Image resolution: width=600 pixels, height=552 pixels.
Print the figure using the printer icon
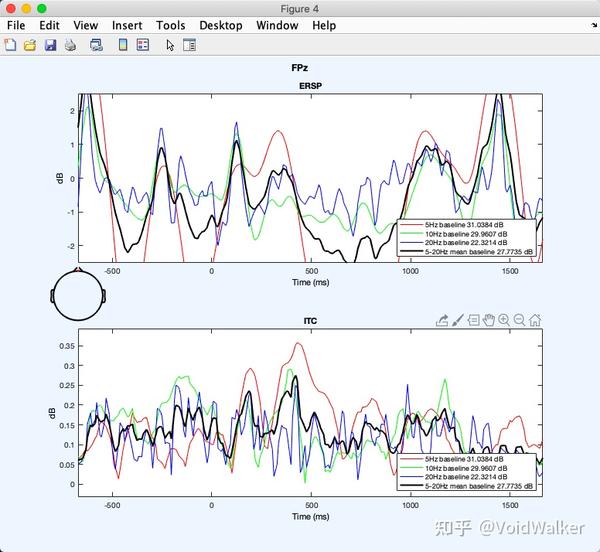(x=70, y=45)
